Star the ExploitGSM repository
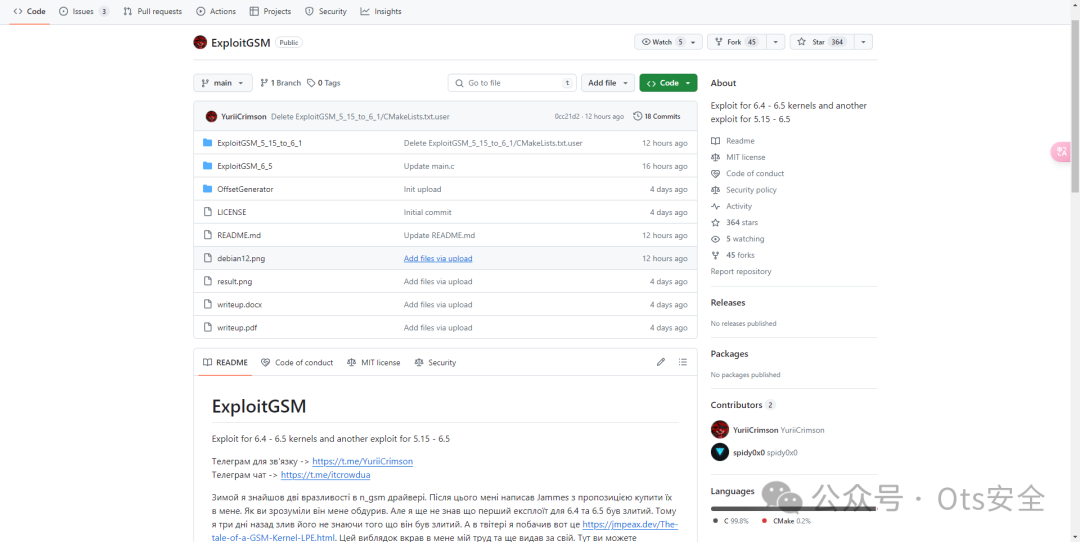The width and height of the screenshot is (1080, 542). 822,42
